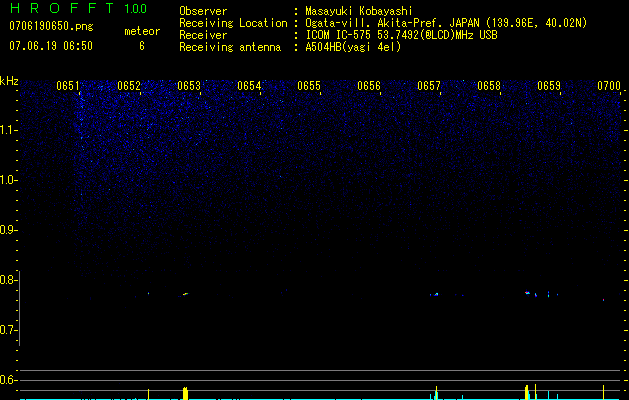Click the yellow intensity bar below 0700
This screenshot has width=629, height=400.
point(603,392)
